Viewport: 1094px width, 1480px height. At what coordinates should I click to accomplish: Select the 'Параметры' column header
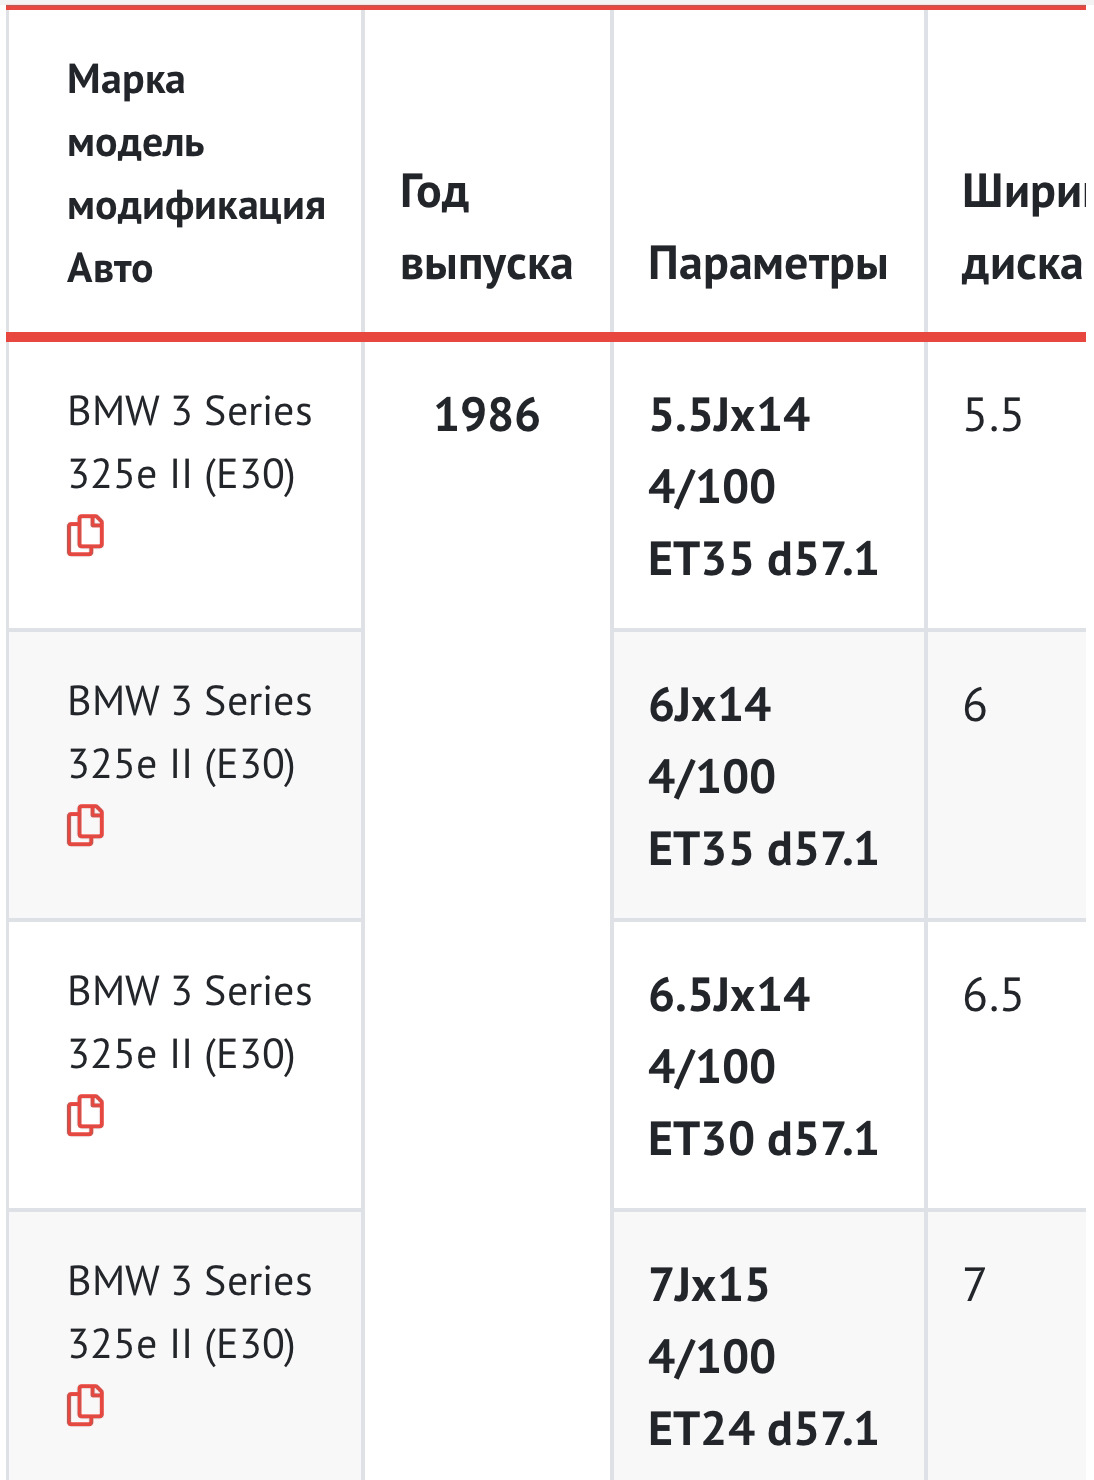coord(768,264)
